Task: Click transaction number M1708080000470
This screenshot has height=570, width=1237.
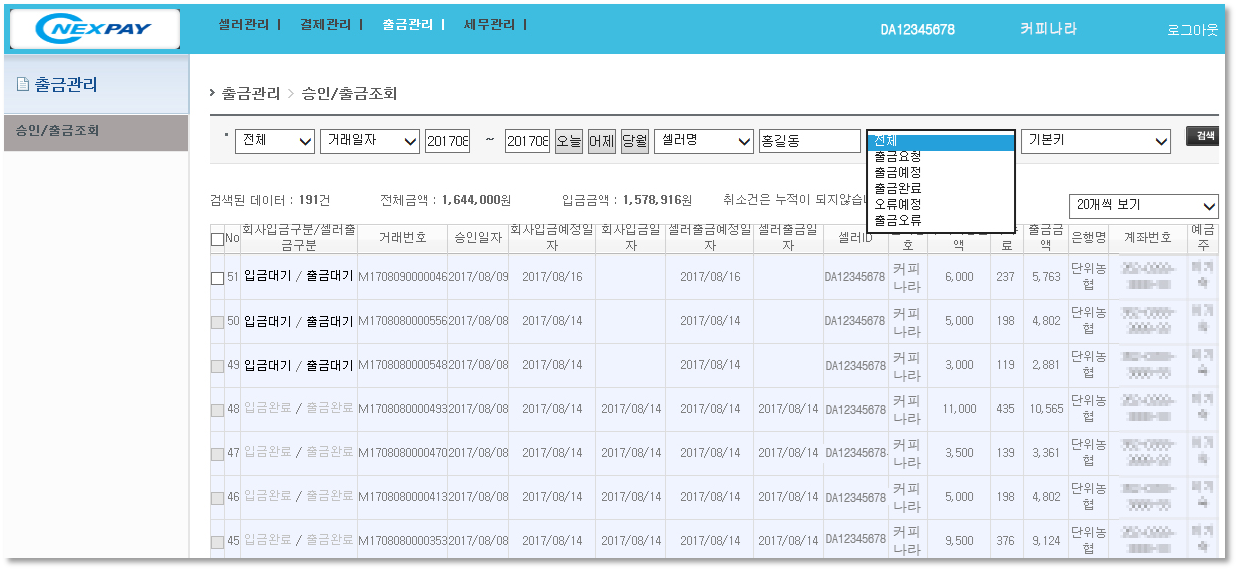Action: tap(402, 453)
